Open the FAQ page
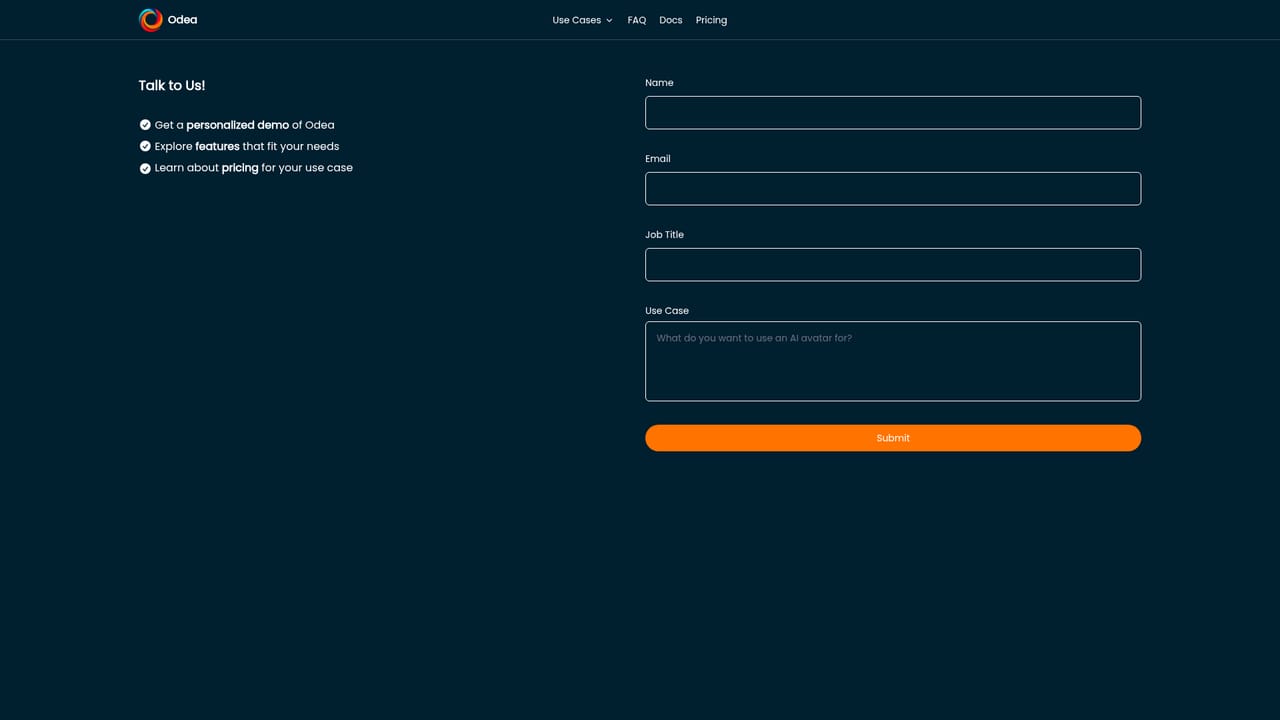The image size is (1280, 720). tap(637, 20)
